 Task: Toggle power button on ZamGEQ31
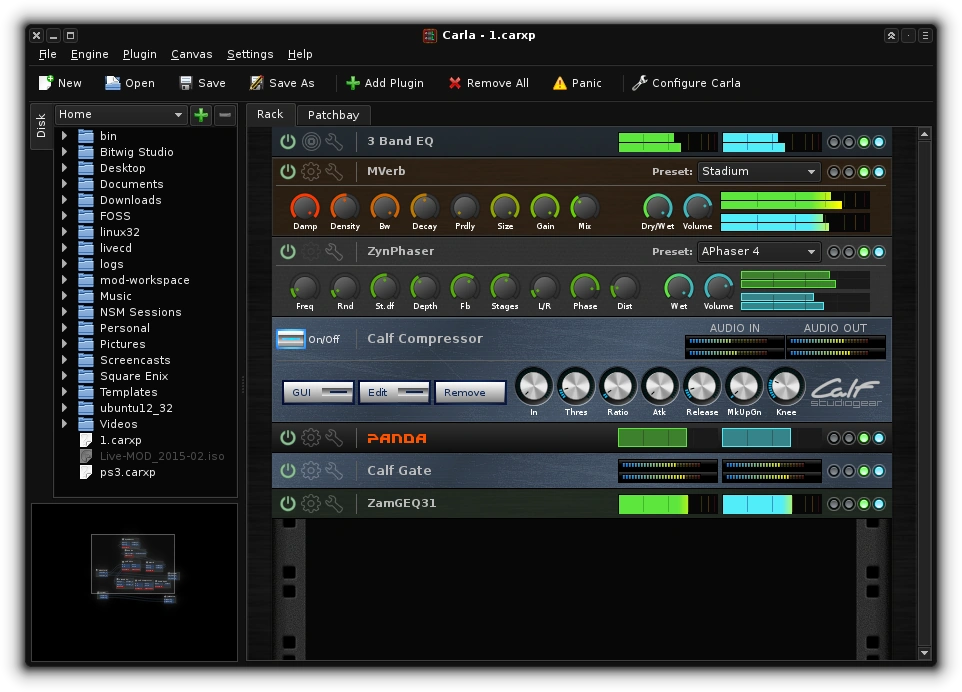point(288,503)
